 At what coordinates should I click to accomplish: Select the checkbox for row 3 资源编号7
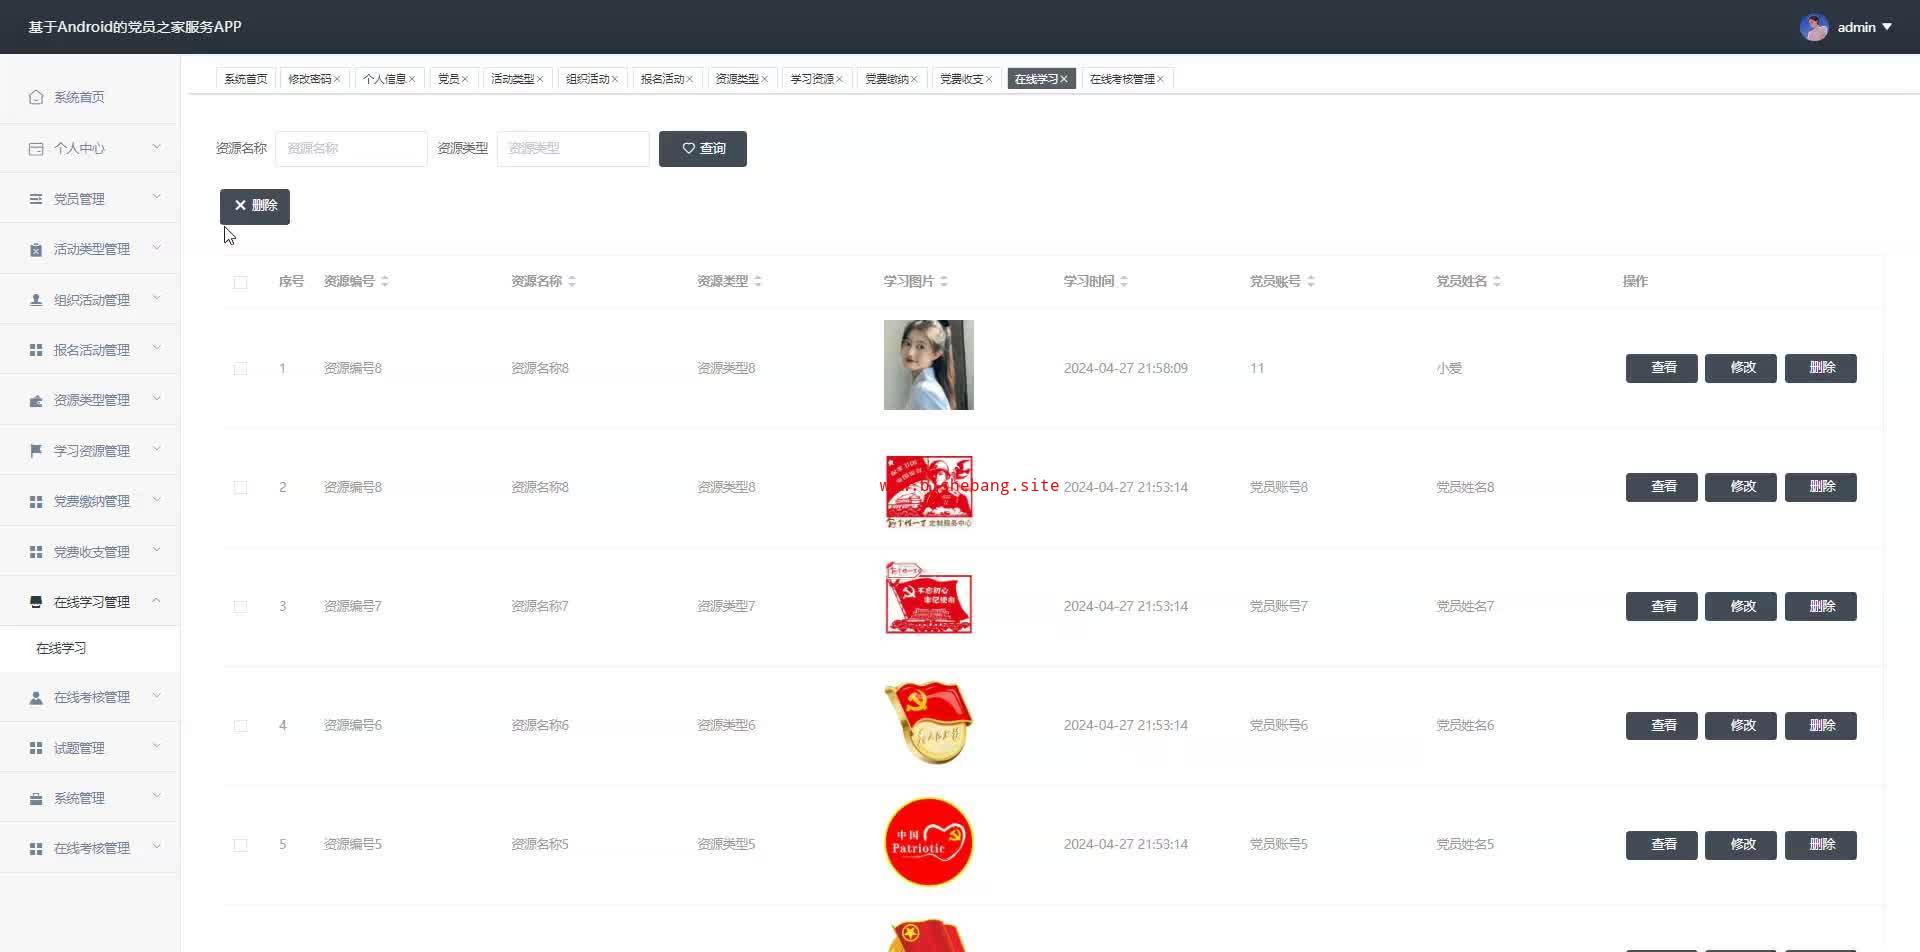click(240, 606)
